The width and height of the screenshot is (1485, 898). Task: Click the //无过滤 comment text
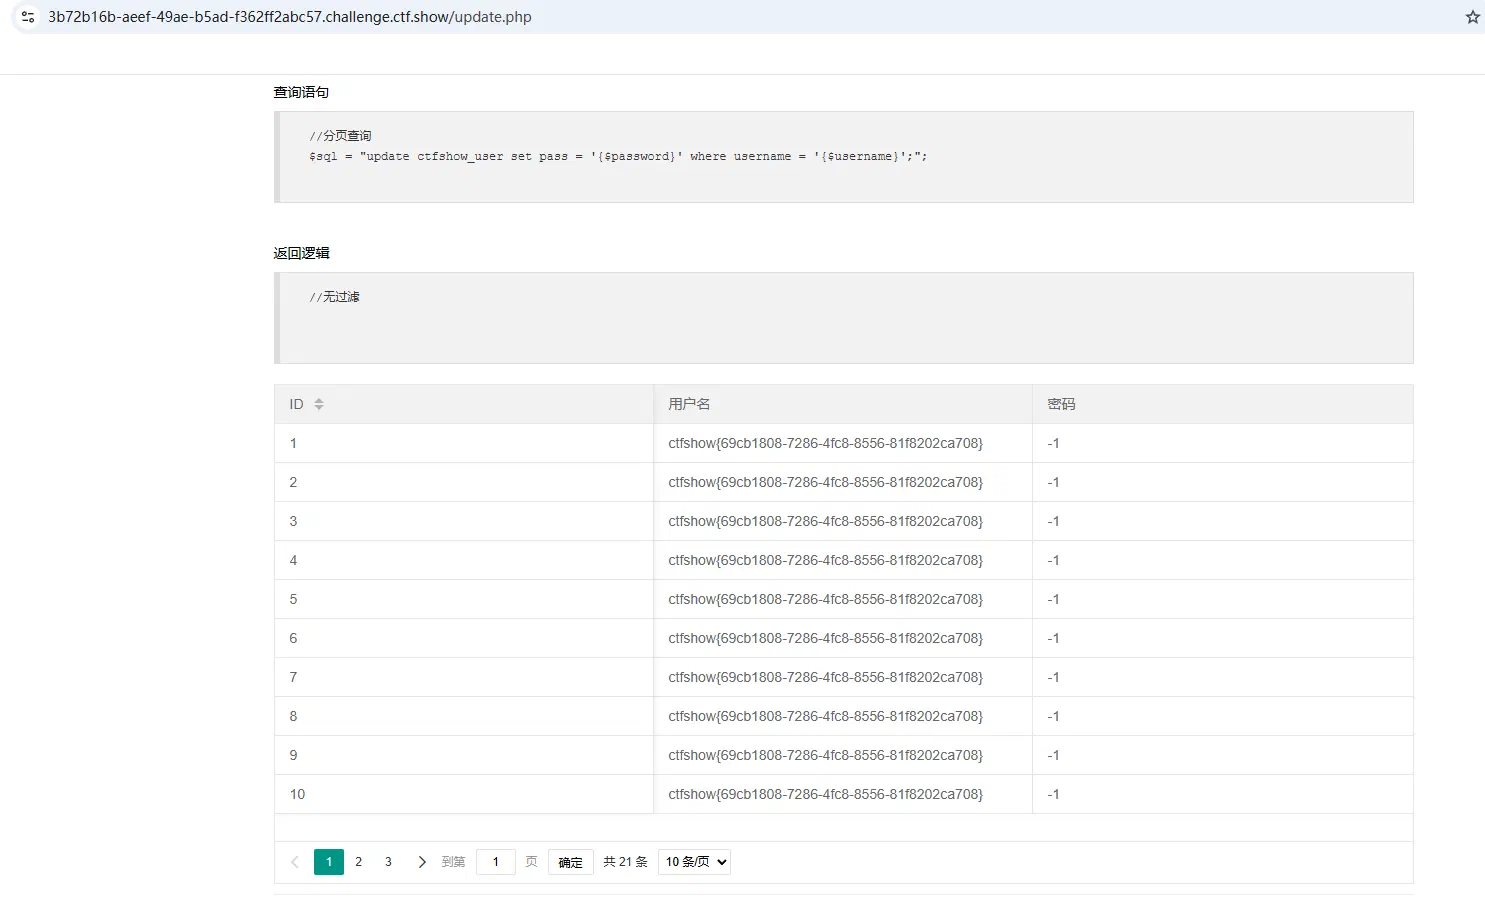(x=334, y=297)
